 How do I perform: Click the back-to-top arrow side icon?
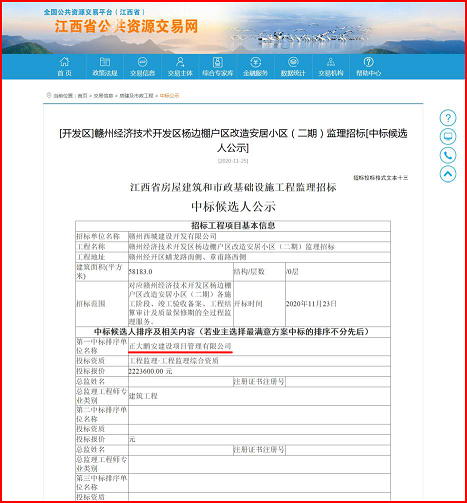click(448, 174)
